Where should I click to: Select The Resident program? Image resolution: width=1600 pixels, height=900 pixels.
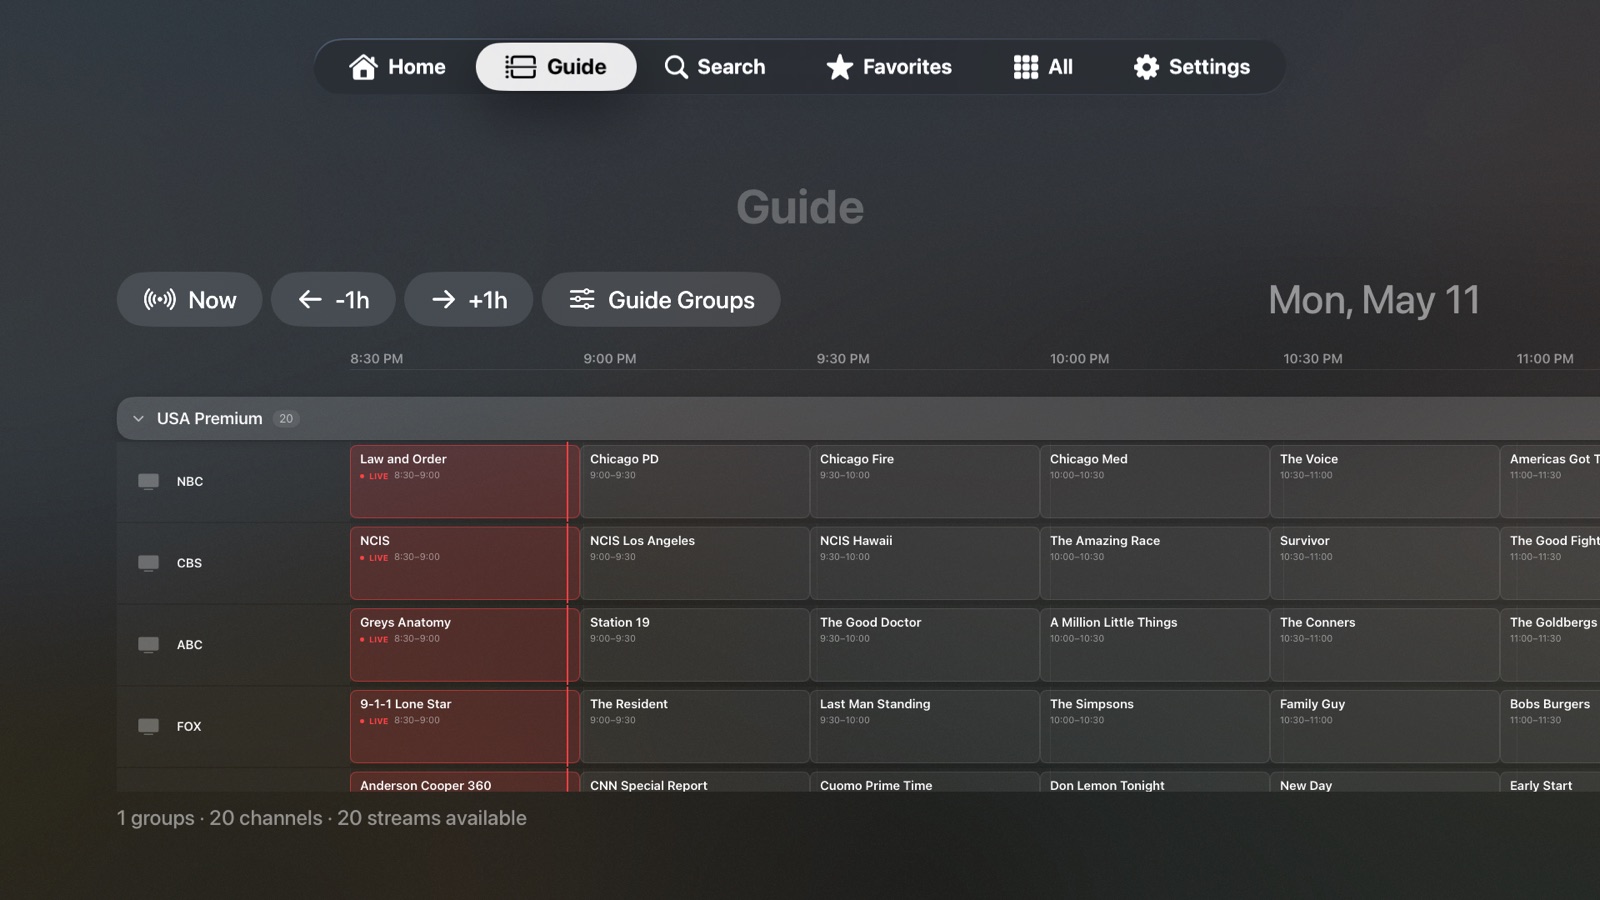(695, 726)
